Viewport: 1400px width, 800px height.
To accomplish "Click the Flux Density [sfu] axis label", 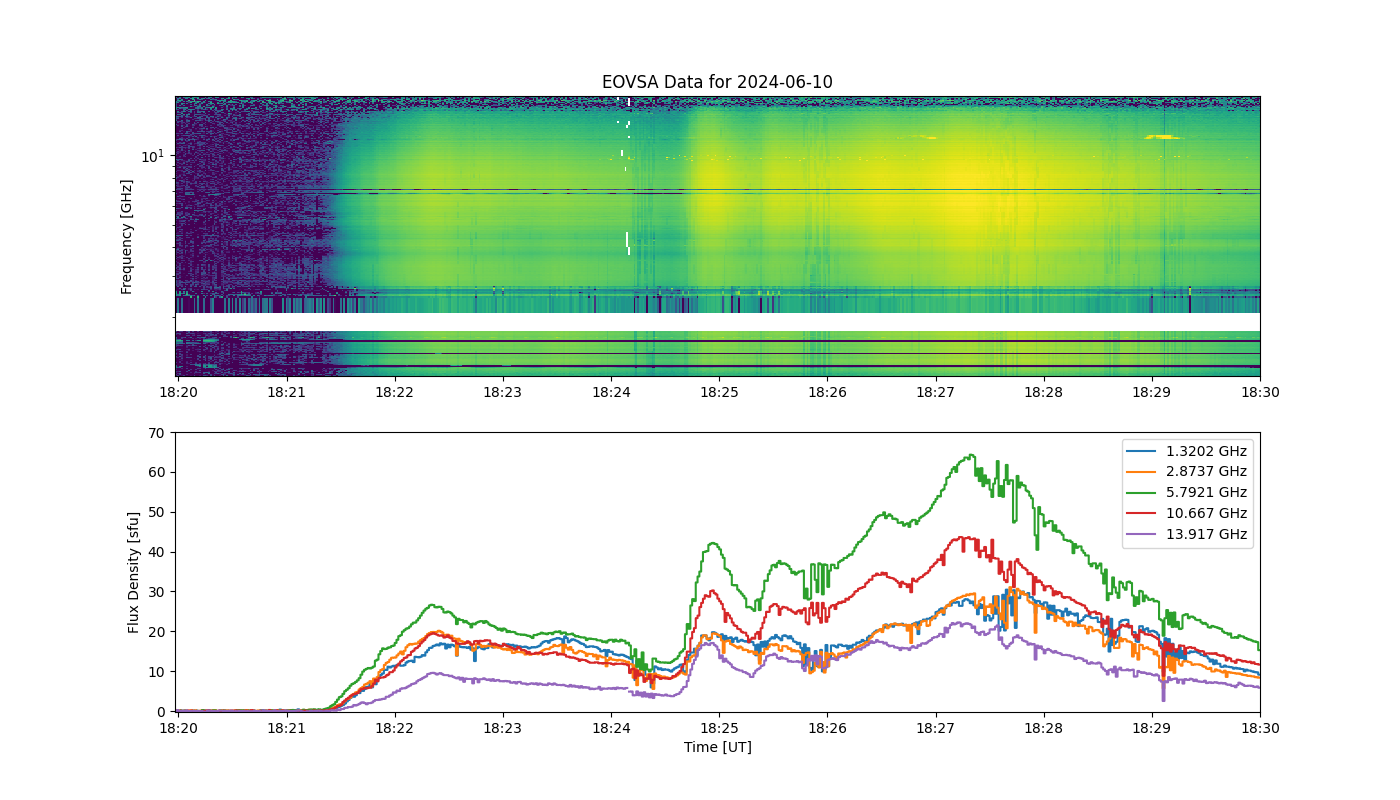I will 134,572.
